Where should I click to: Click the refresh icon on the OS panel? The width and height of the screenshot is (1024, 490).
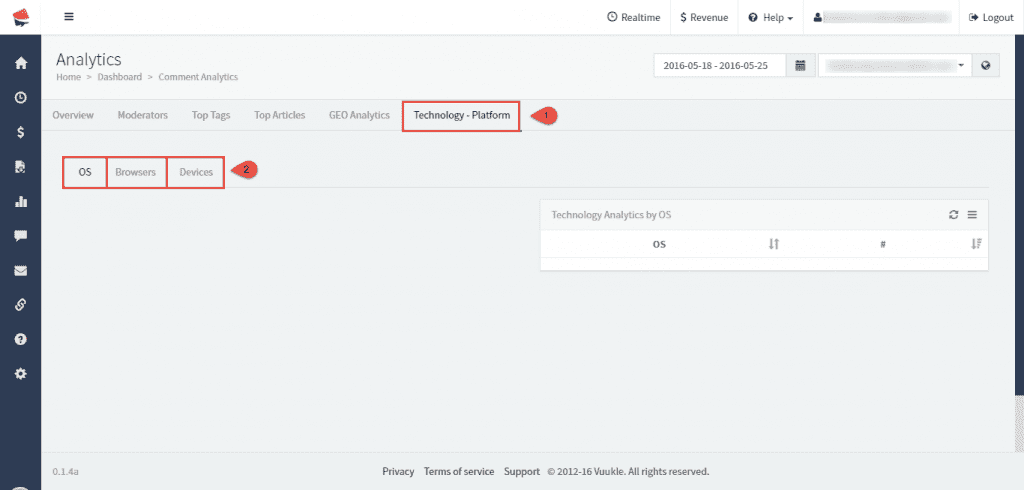click(954, 215)
